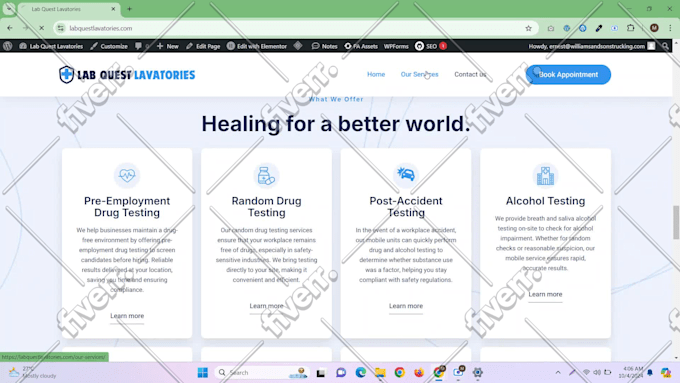The image size is (680, 383).
Task: Open the taskbar clock and date
Action: pos(631,372)
